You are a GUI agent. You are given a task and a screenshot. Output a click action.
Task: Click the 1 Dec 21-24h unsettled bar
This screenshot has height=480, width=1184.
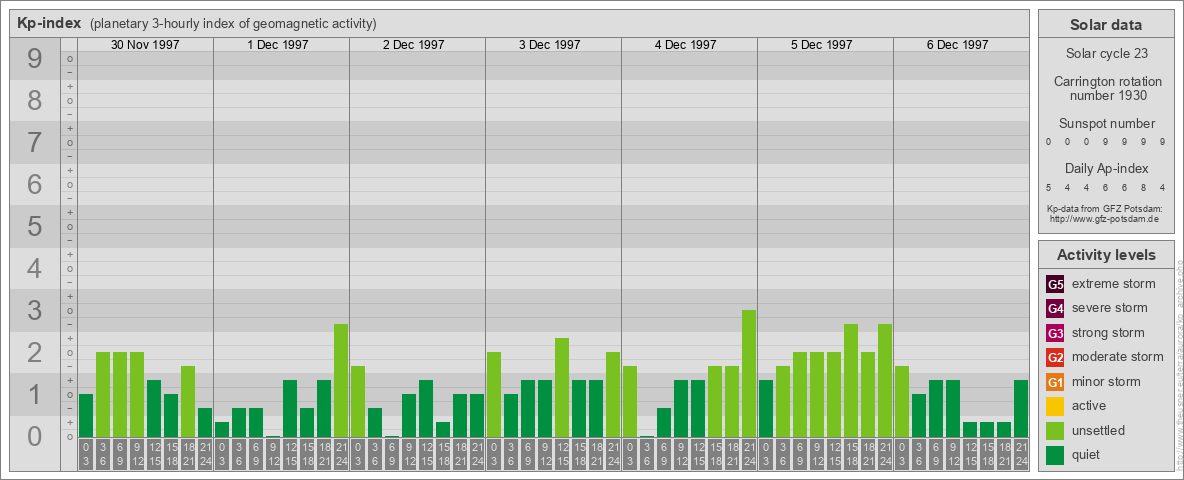341,380
